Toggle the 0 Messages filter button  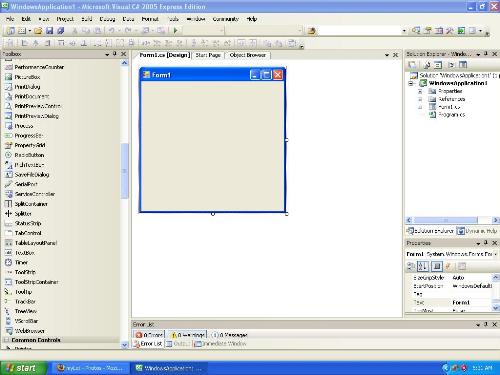[x=230, y=335]
